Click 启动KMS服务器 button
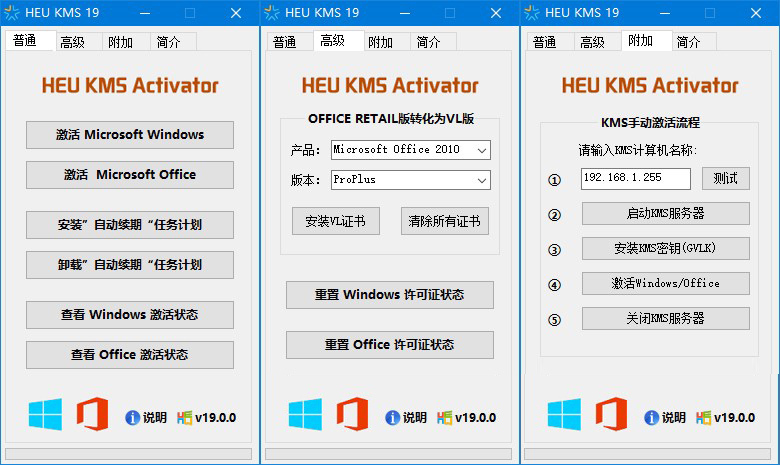 pyautogui.click(x=666, y=213)
